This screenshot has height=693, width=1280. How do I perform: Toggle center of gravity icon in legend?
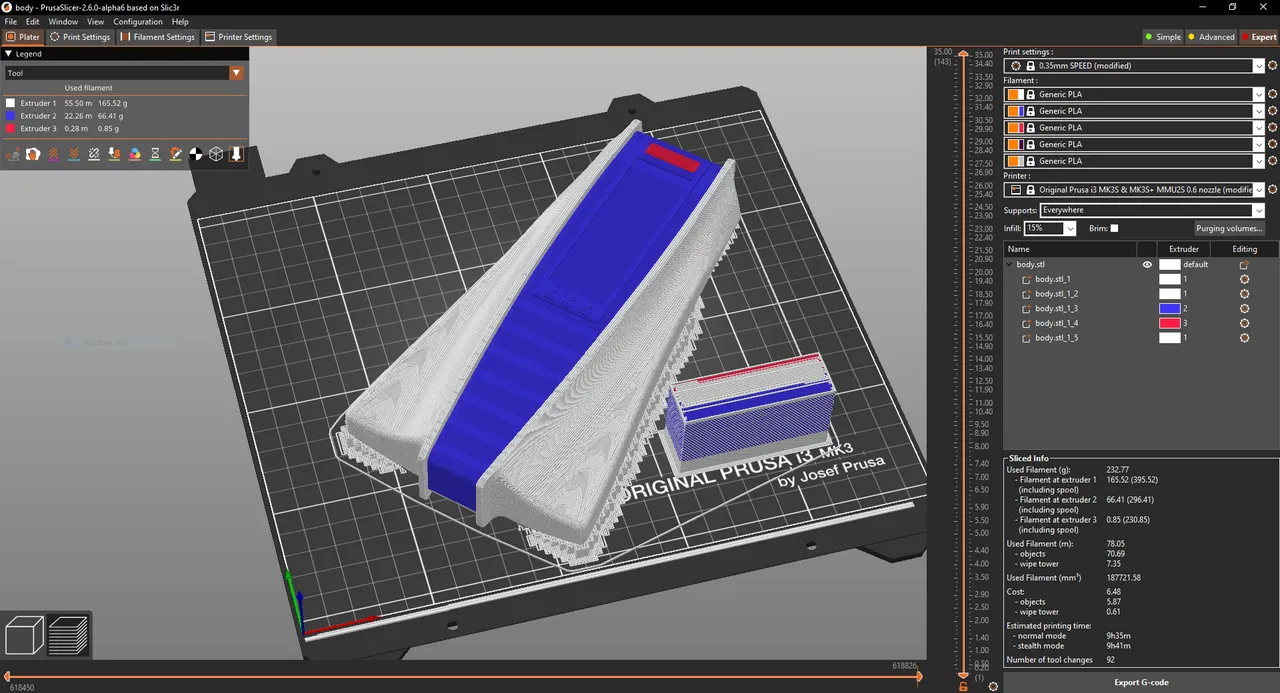(x=196, y=154)
